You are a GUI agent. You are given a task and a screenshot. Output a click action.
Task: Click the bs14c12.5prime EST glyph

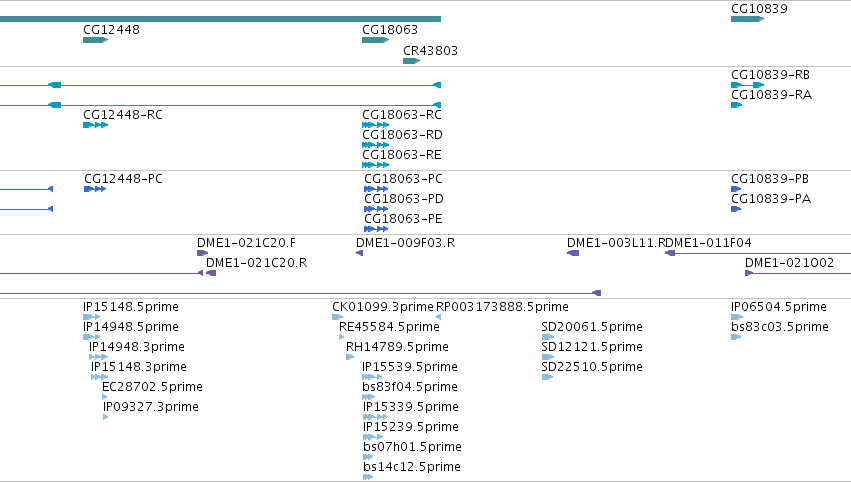368,477
